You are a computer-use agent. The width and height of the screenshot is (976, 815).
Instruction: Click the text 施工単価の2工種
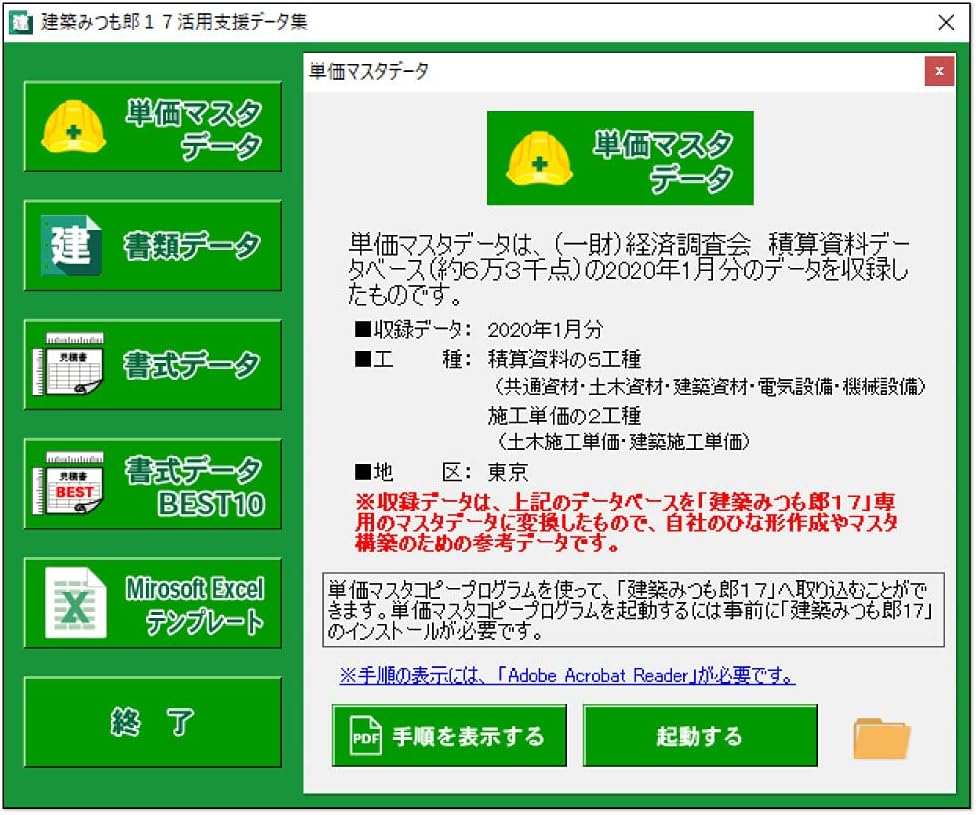click(x=565, y=416)
